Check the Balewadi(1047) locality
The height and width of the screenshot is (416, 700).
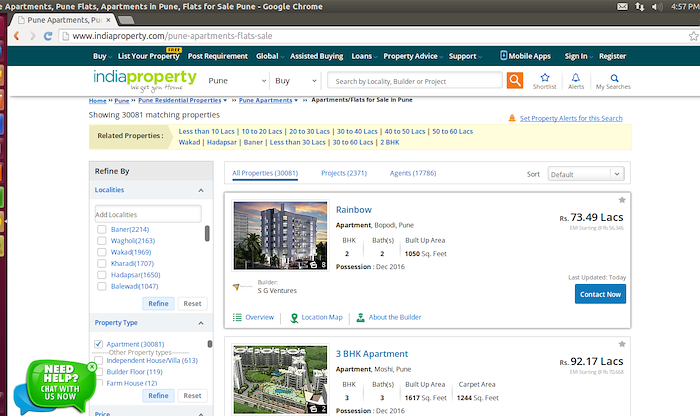102,286
